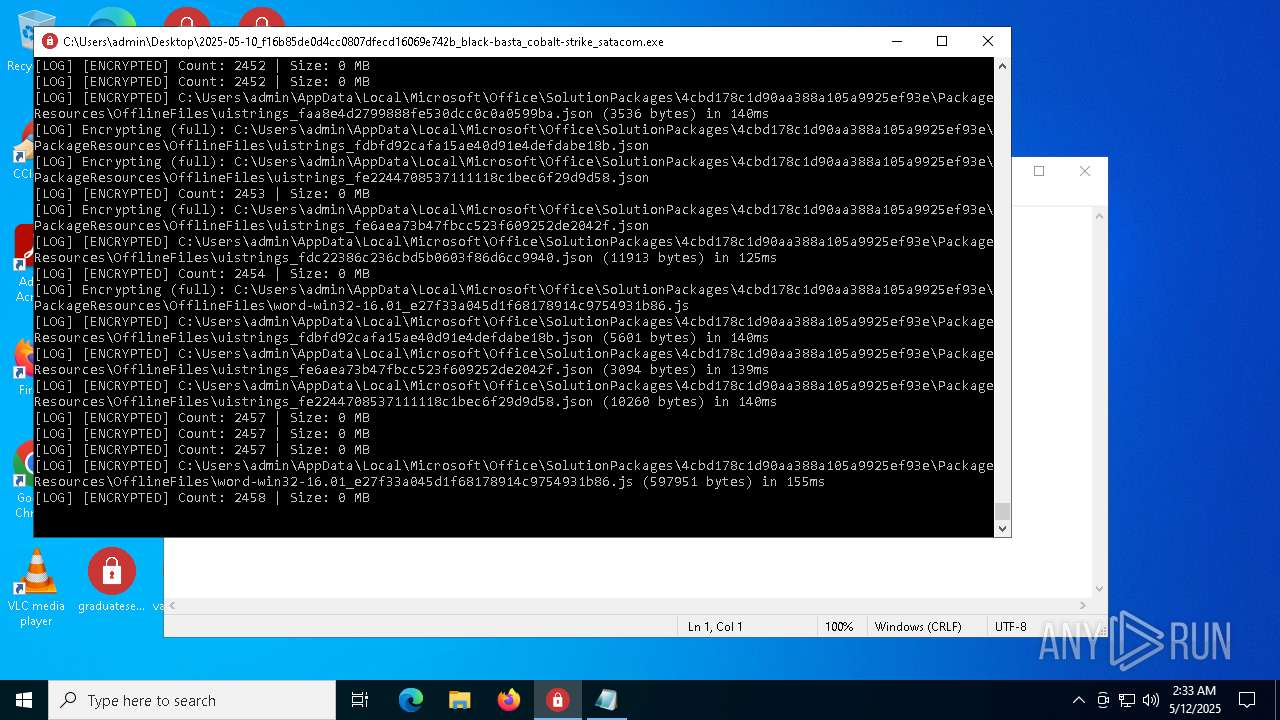The image size is (1280, 720).
Task: Open the Start menu
Action: pos(24,700)
